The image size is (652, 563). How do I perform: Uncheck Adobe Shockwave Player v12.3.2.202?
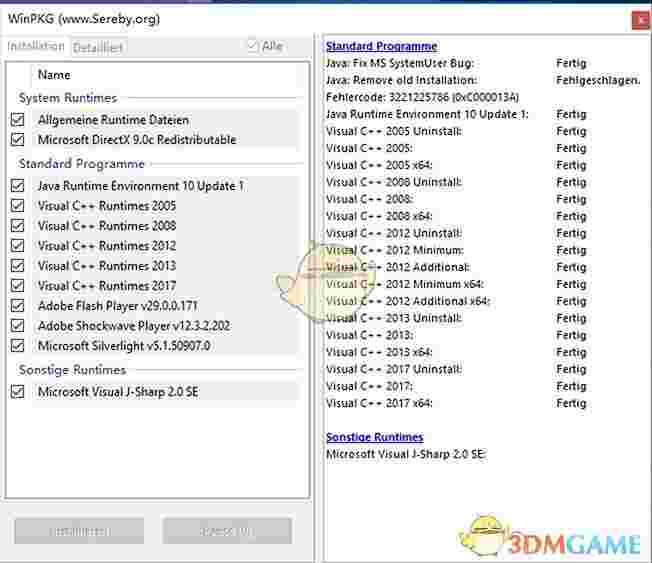(x=17, y=326)
